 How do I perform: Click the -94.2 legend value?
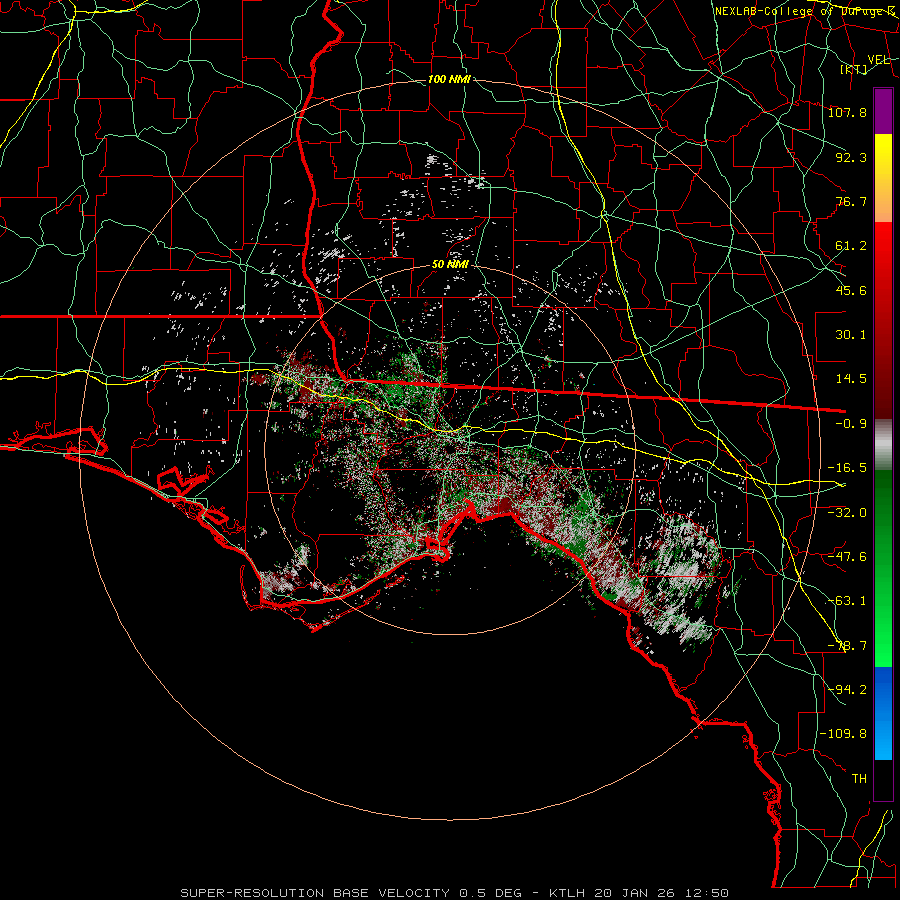[x=847, y=689]
